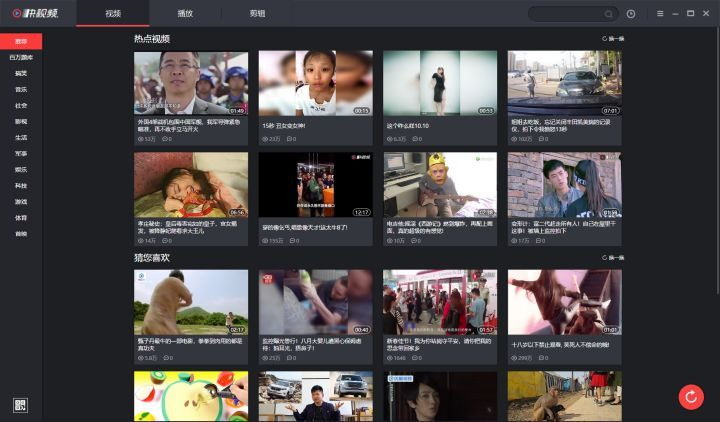Screen dimensions: 720x422
Task: Open the long-haired woman thumbnail 01:01
Action: [564, 302]
